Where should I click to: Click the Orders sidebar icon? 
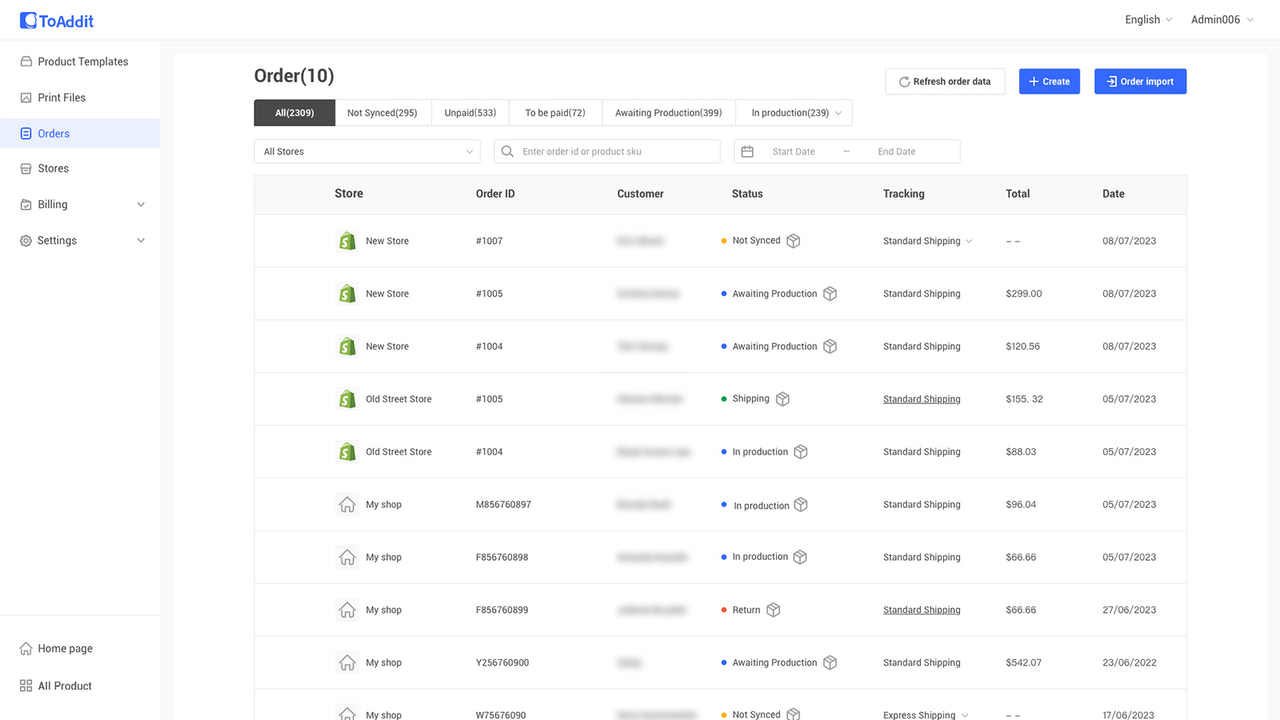26,134
